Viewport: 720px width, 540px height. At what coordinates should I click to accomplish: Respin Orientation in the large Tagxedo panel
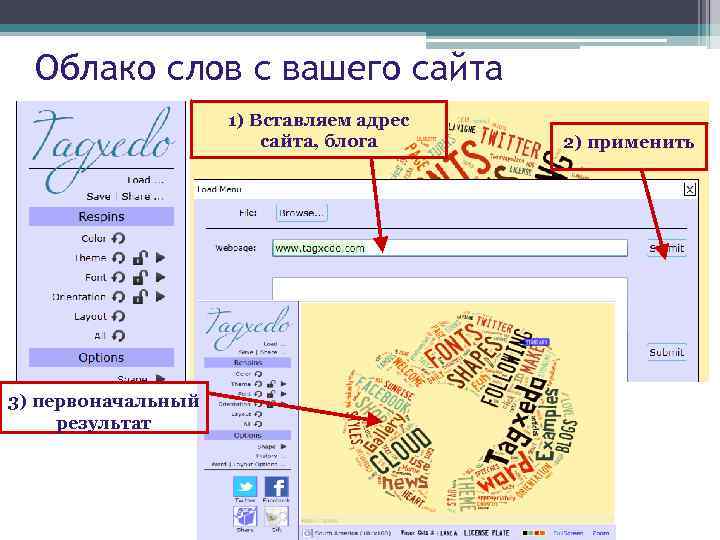coord(118,297)
